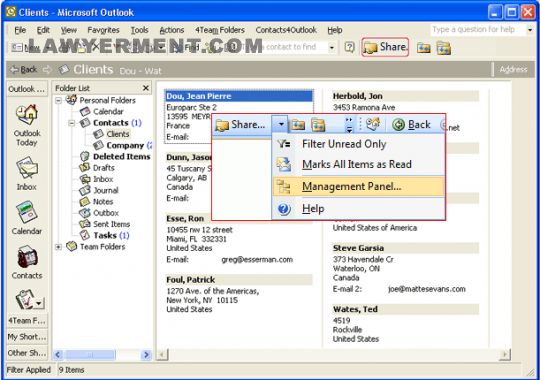The width and height of the screenshot is (540, 380).
Task: Click the Back button in magnified toolbar
Action: click(x=412, y=124)
